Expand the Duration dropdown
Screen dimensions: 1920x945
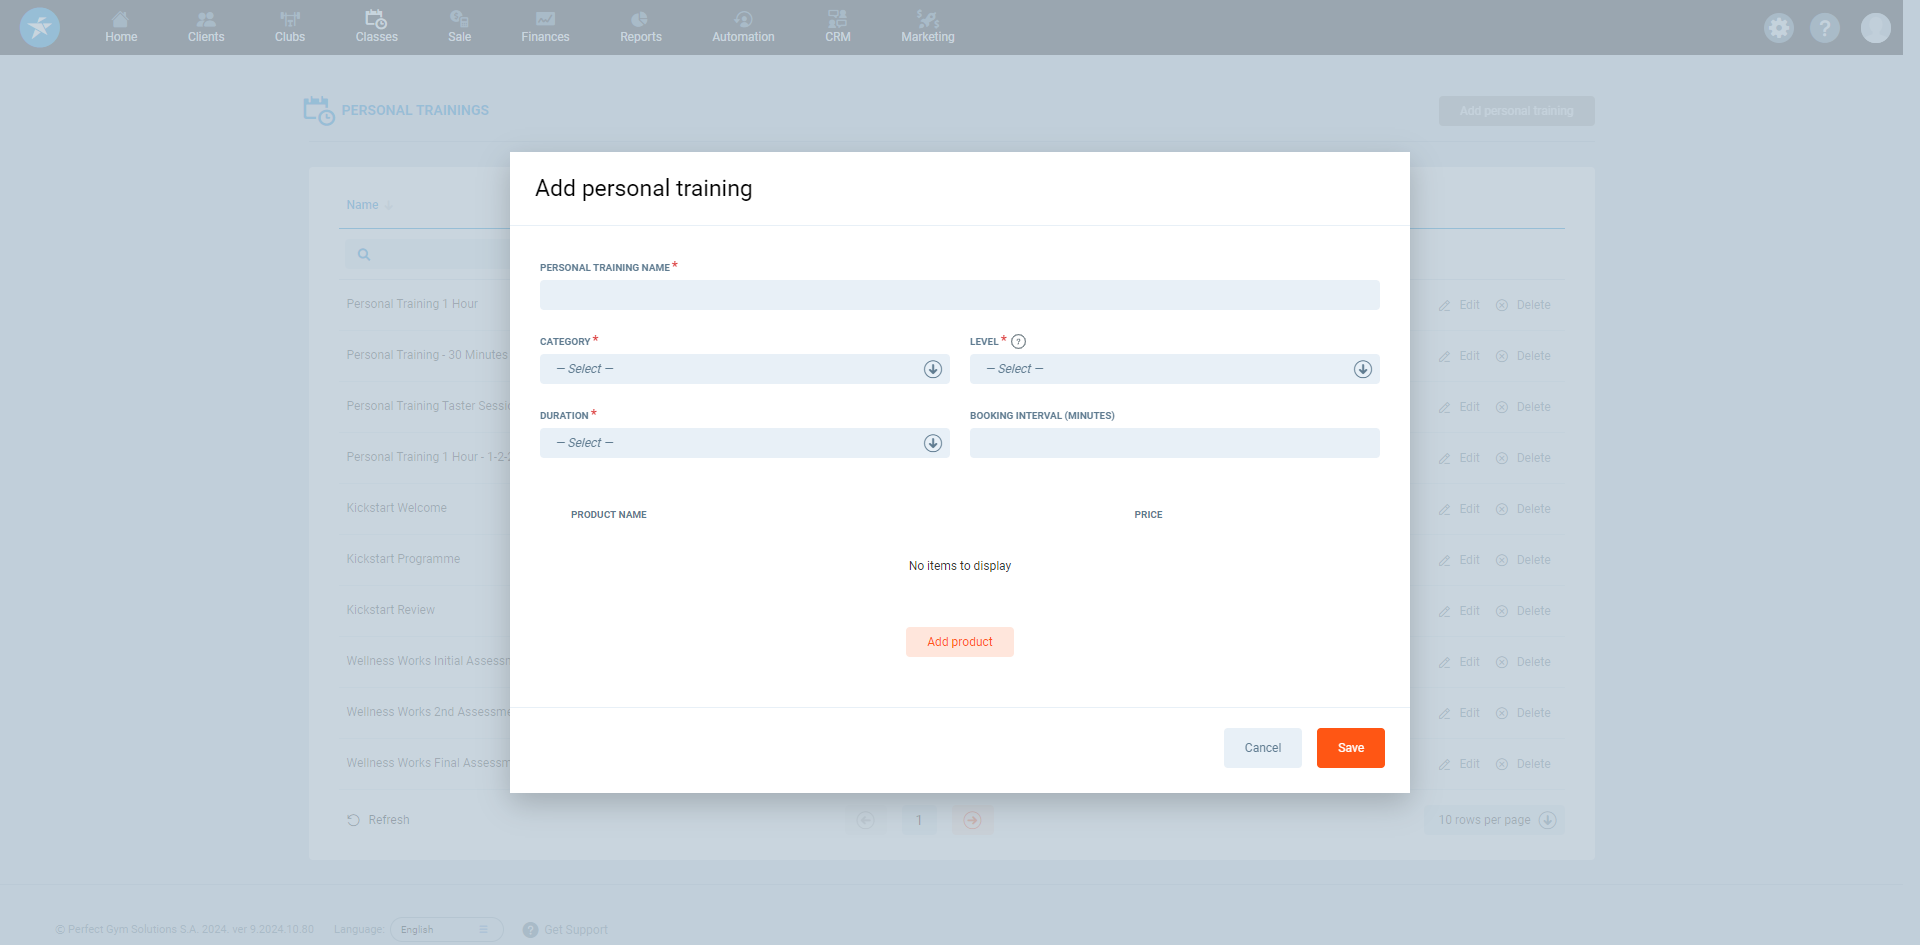(744, 443)
